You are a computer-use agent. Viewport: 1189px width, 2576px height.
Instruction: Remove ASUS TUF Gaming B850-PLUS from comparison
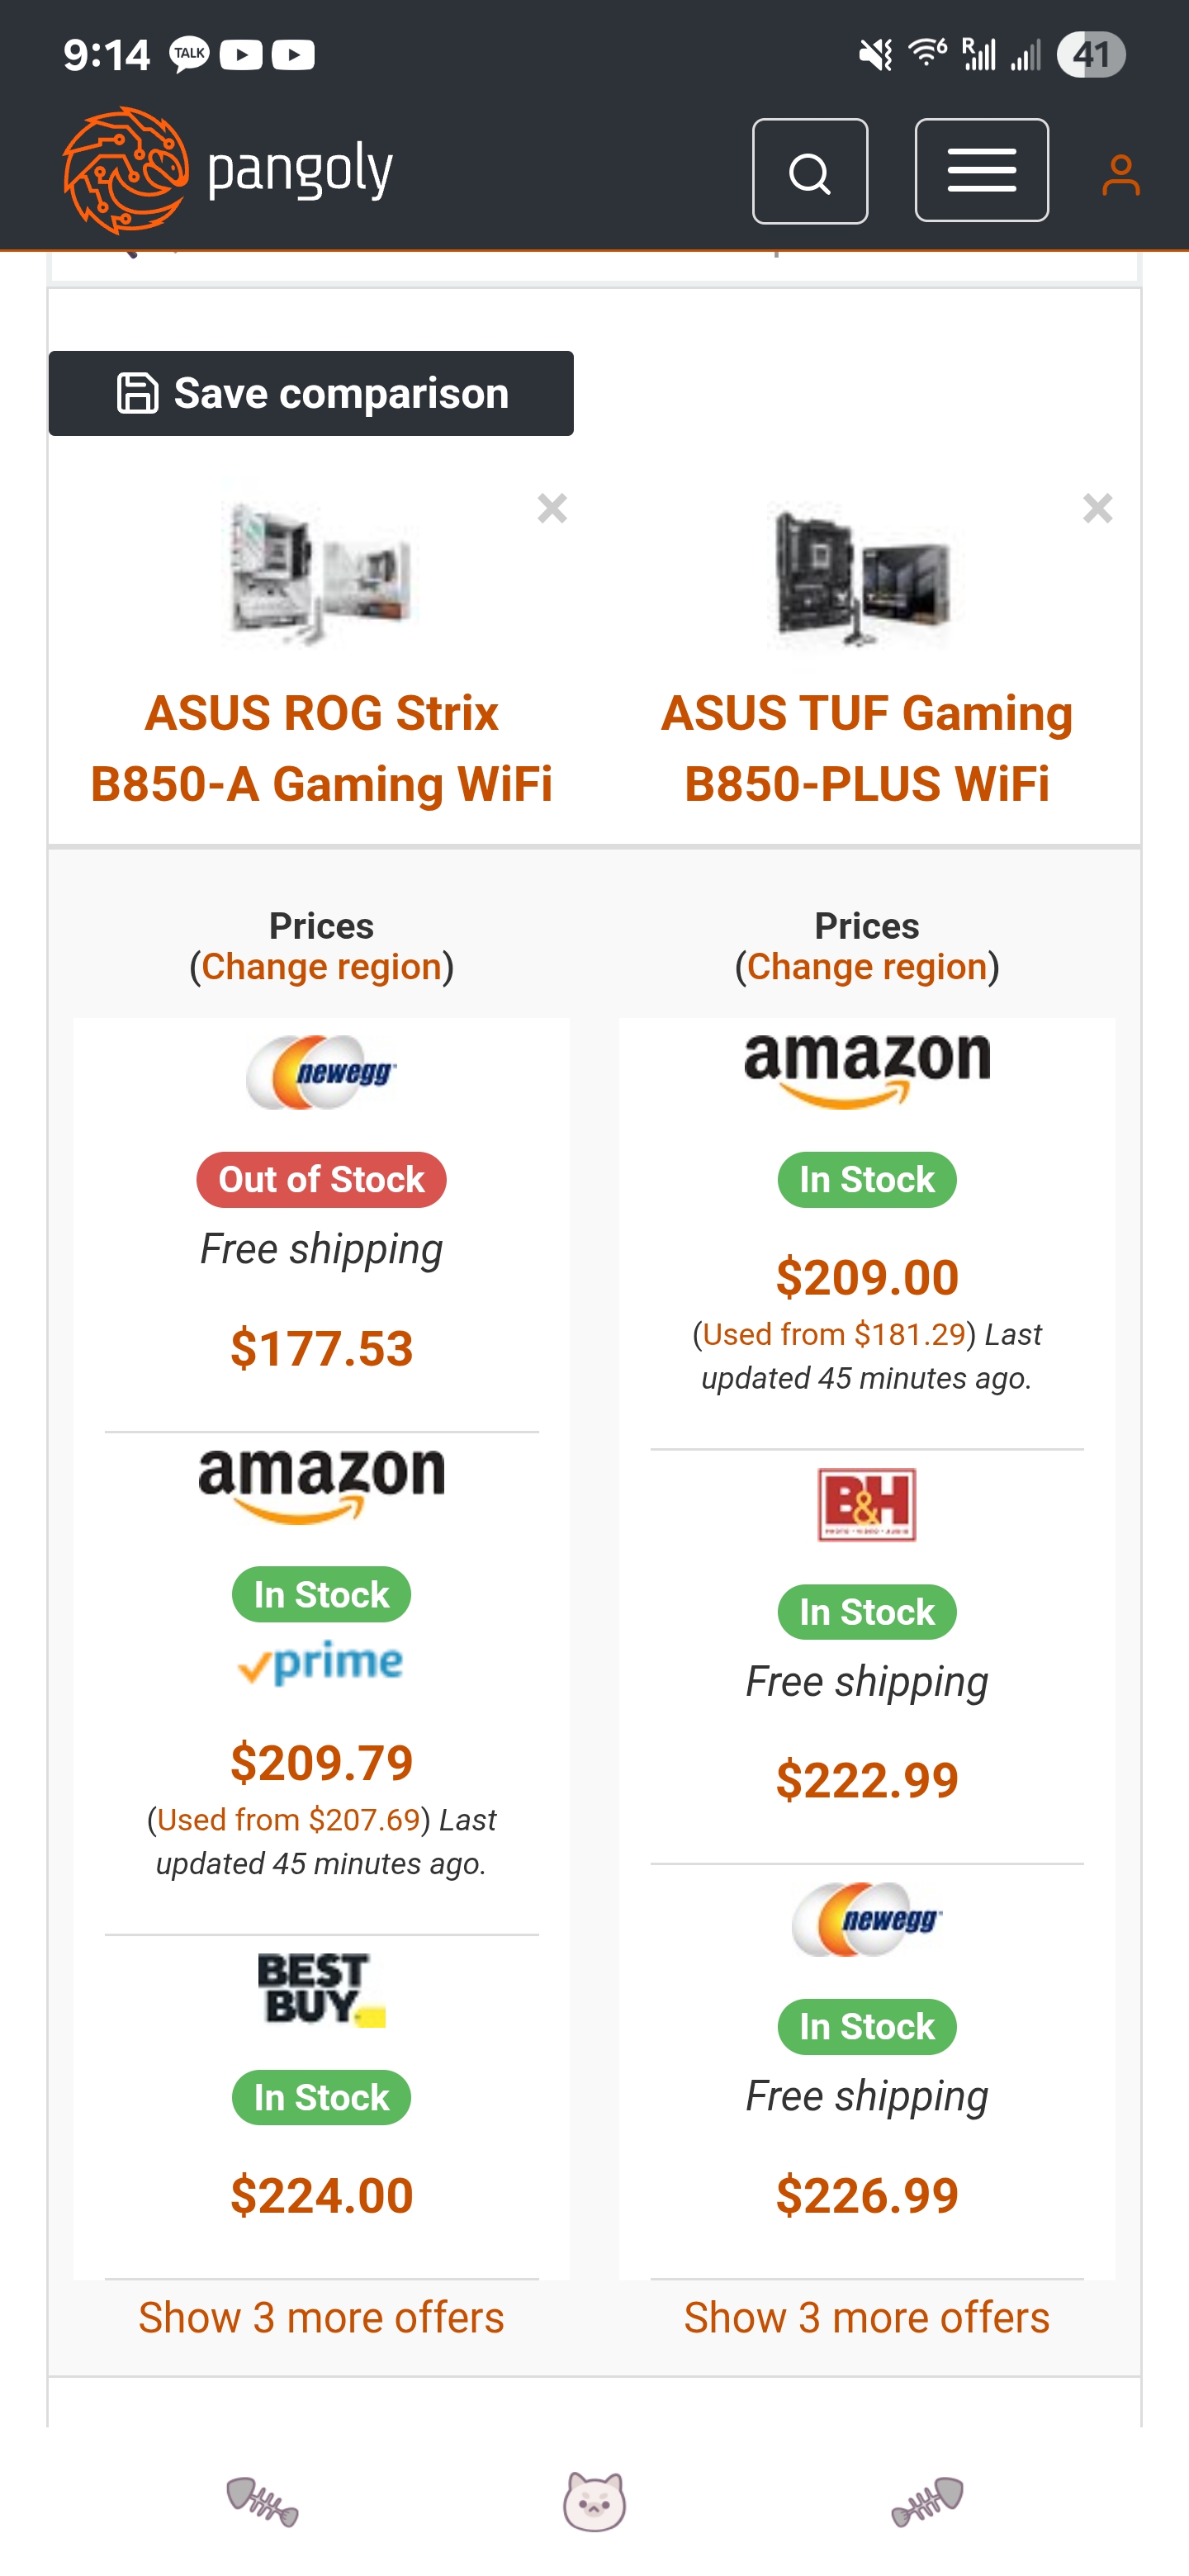coord(1097,509)
